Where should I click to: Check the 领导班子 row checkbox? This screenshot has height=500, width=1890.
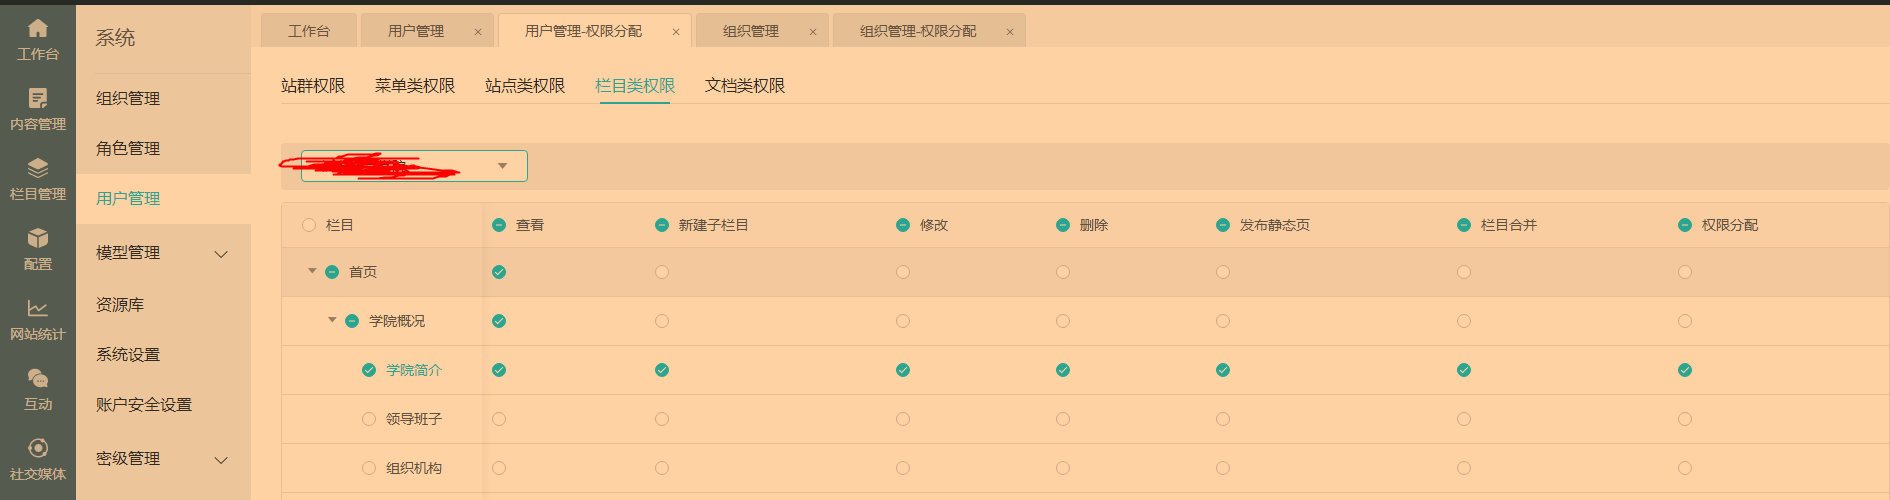(369, 419)
